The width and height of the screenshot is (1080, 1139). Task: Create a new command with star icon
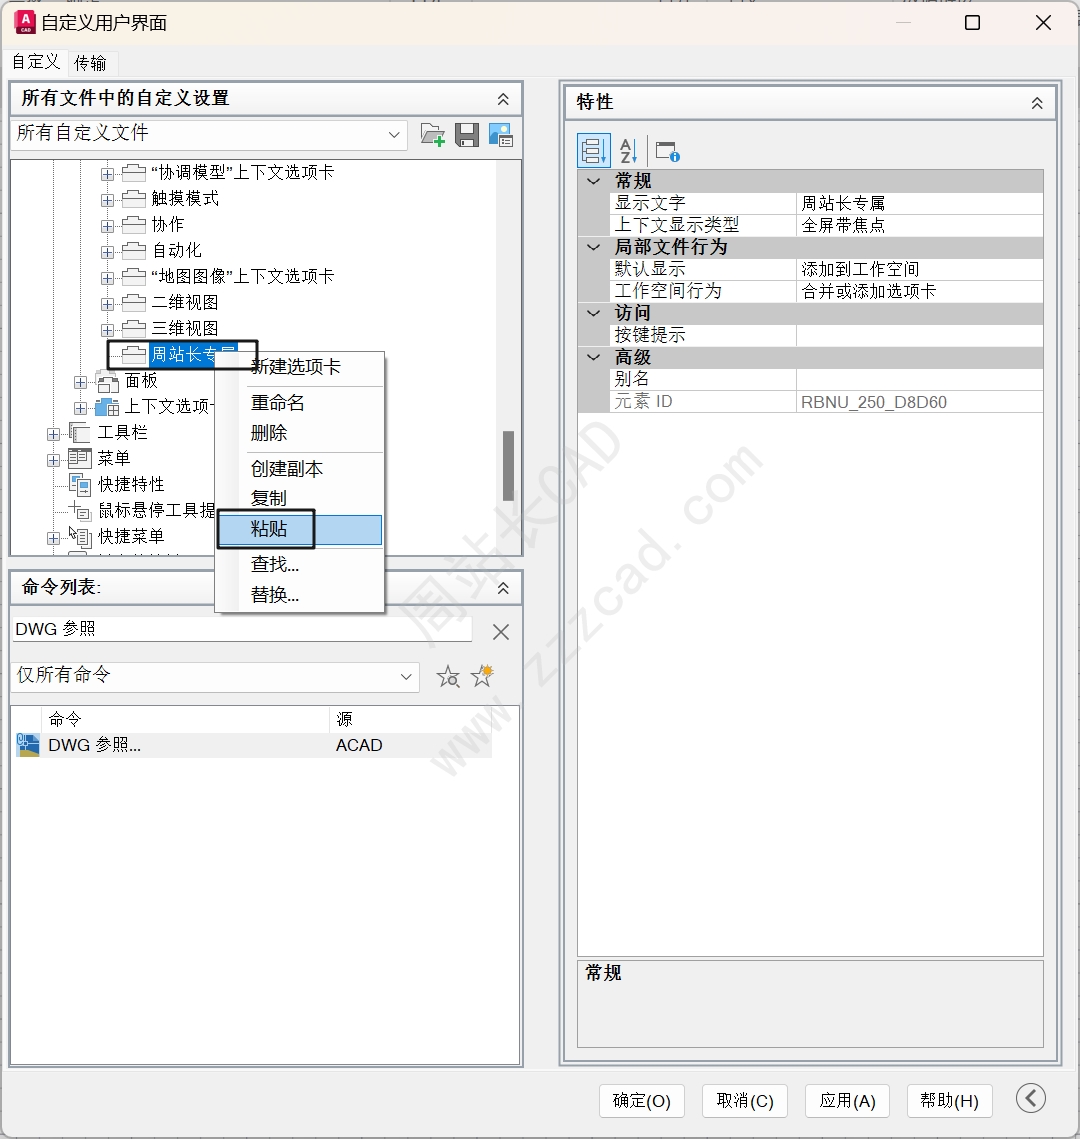click(x=482, y=676)
